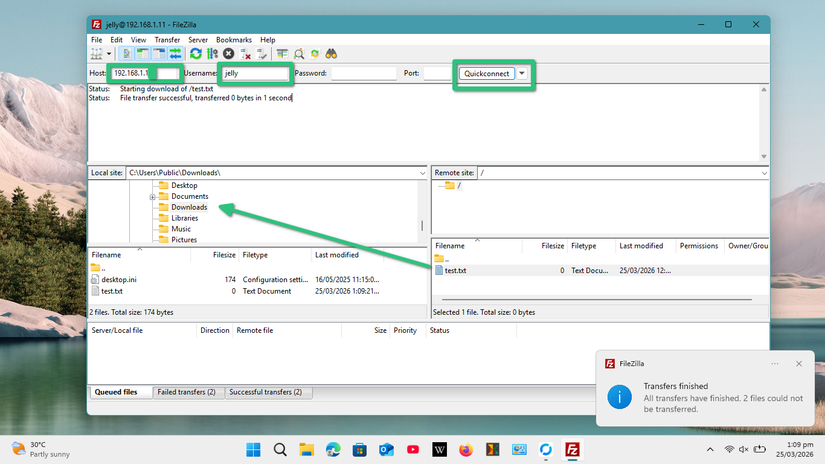
Task: Click into the Password field
Action: [x=363, y=73]
